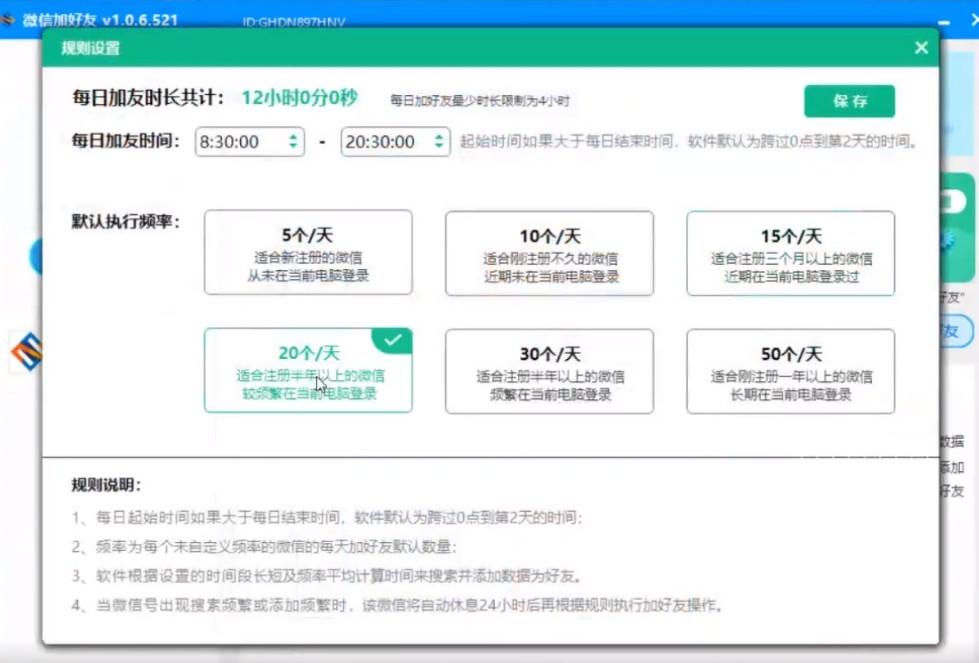Click the 12小时0分0秒 duration total
979x663 pixels.
pos(300,98)
